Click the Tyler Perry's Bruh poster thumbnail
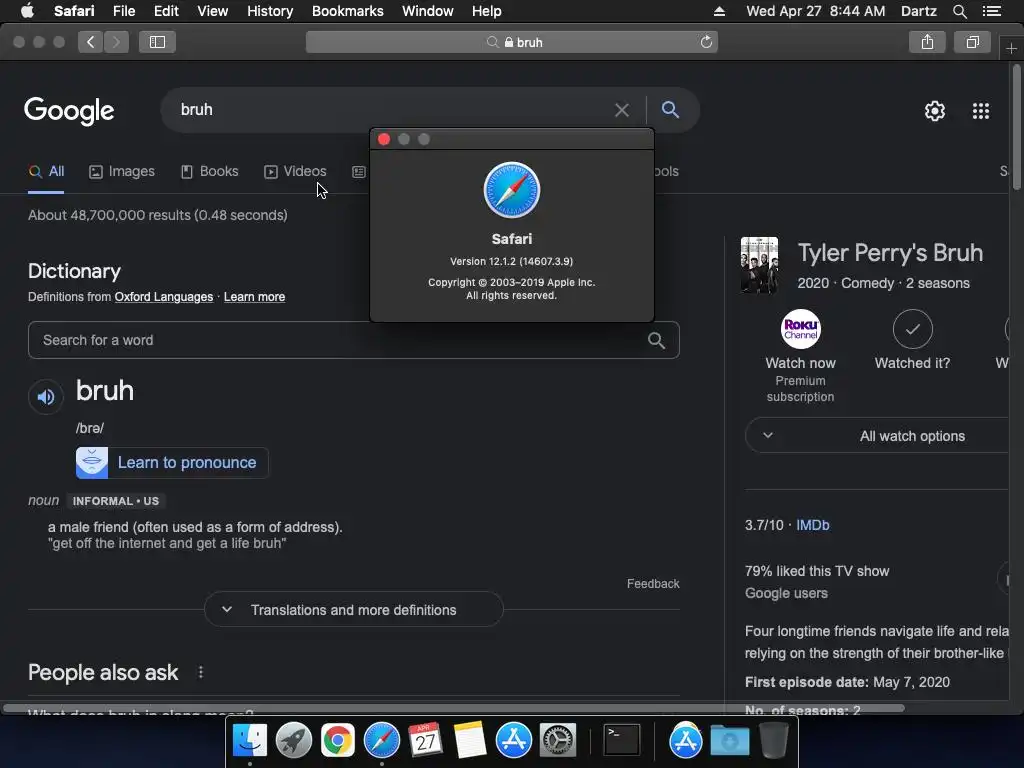Image resolution: width=1024 pixels, height=768 pixels. point(760,265)
